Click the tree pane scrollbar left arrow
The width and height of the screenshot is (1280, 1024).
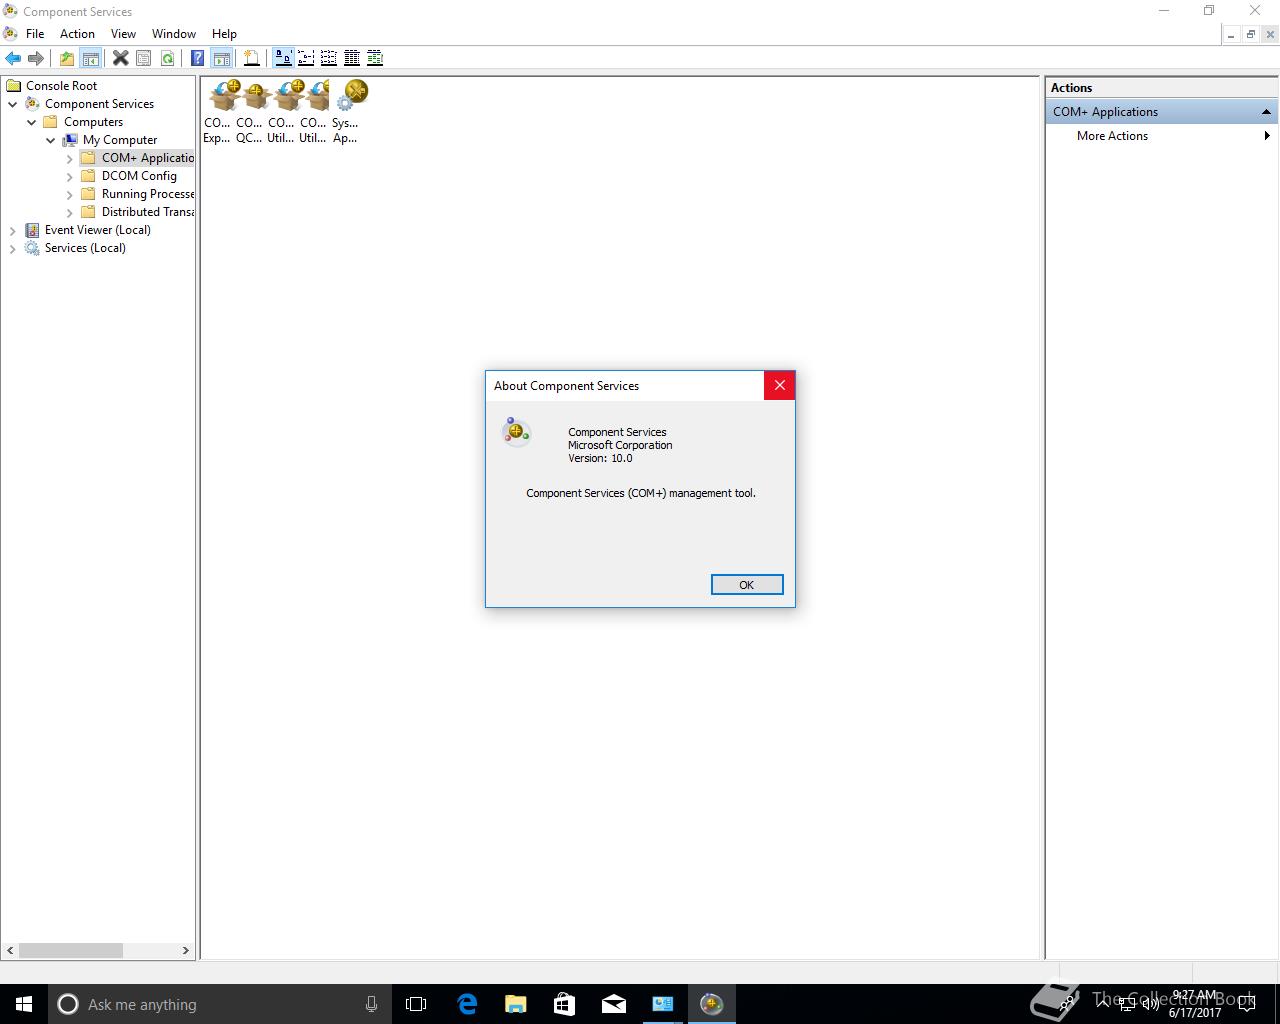[x=11, y=950]
